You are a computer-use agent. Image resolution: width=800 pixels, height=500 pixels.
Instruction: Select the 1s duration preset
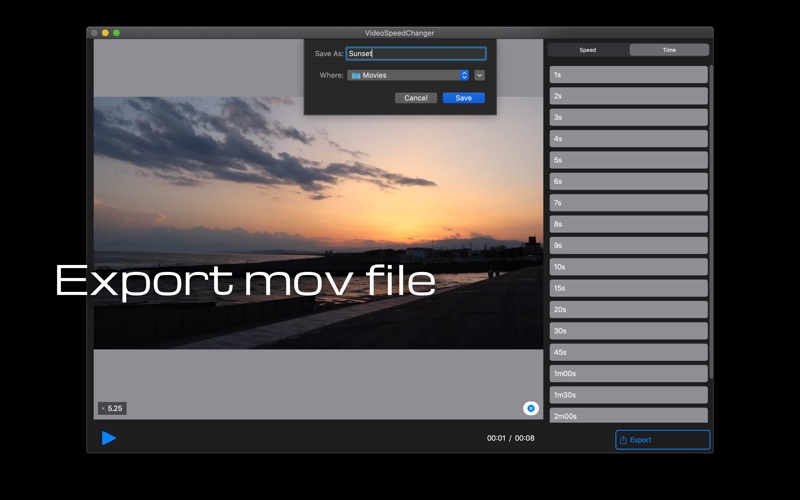(x=629, y=74)
